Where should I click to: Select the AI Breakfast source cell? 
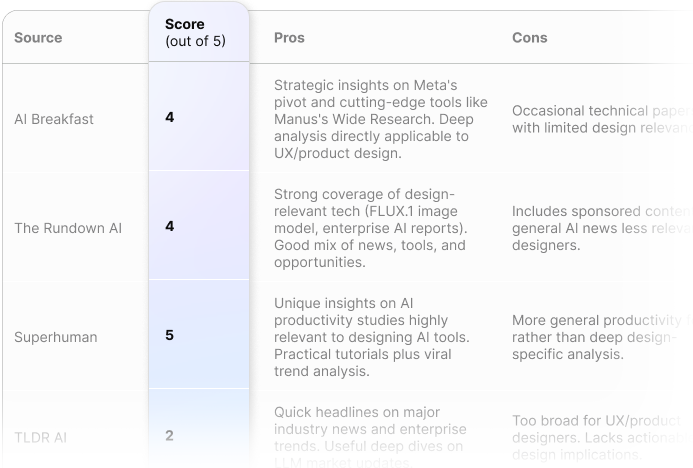[54, 119]
